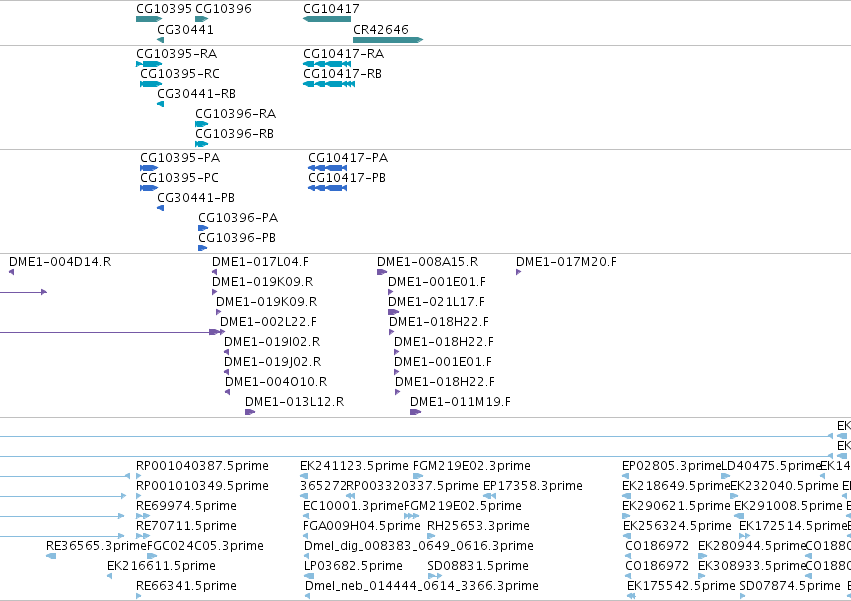This screenshot has width=851, height=601.
Task: Select EST EP17358.3prime
Action: point(533,486)
